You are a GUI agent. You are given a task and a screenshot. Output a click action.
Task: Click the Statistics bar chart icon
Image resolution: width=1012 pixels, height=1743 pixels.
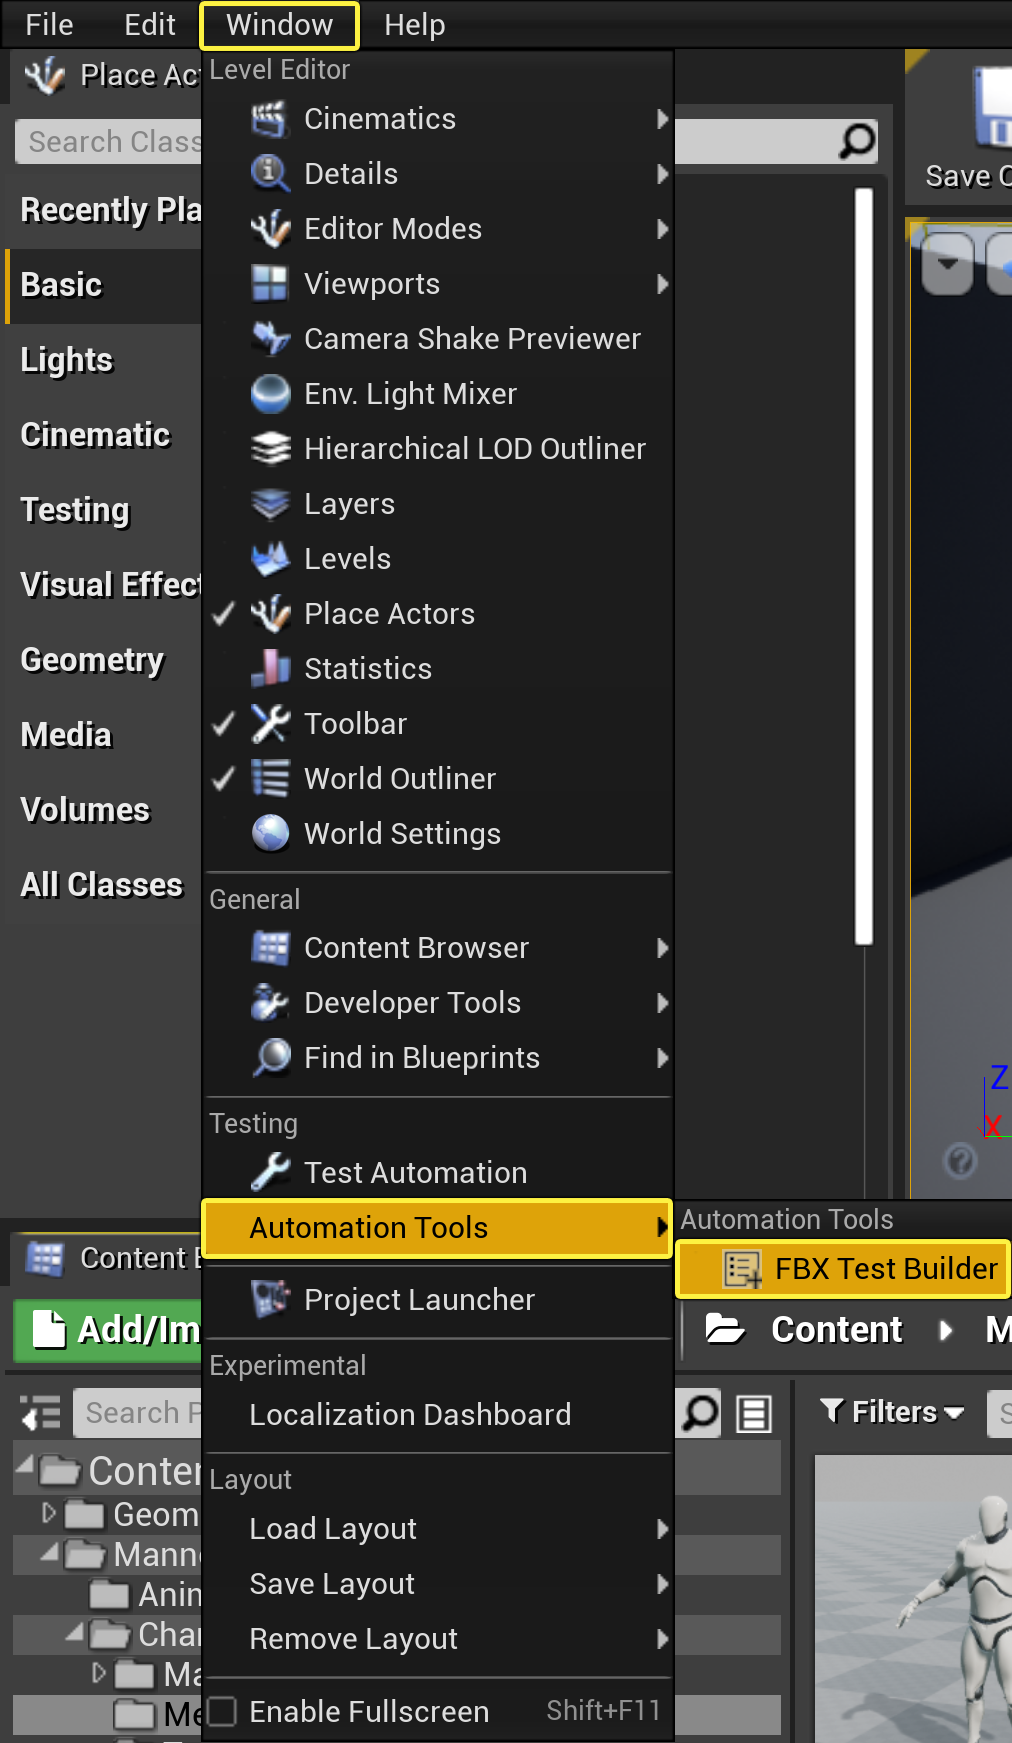click(270, 669)
